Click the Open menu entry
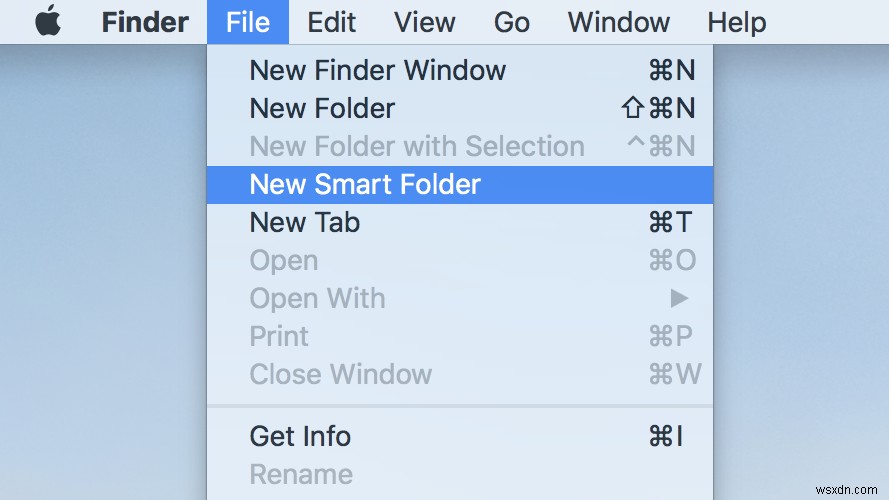Image resolution: width=889 pixels, height=500 pixels. tap(283, 260)
